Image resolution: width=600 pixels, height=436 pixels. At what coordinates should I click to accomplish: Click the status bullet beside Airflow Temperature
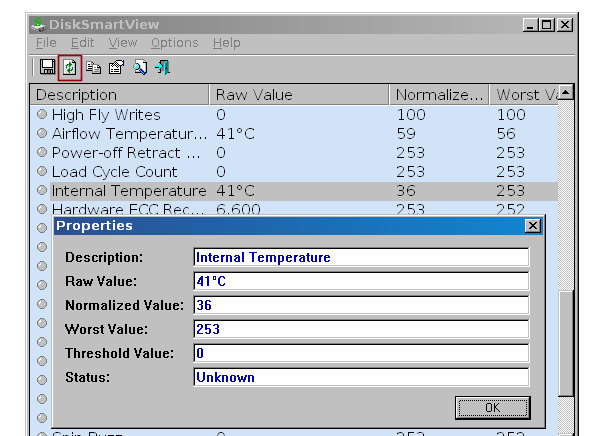click(x=42, y=133)
